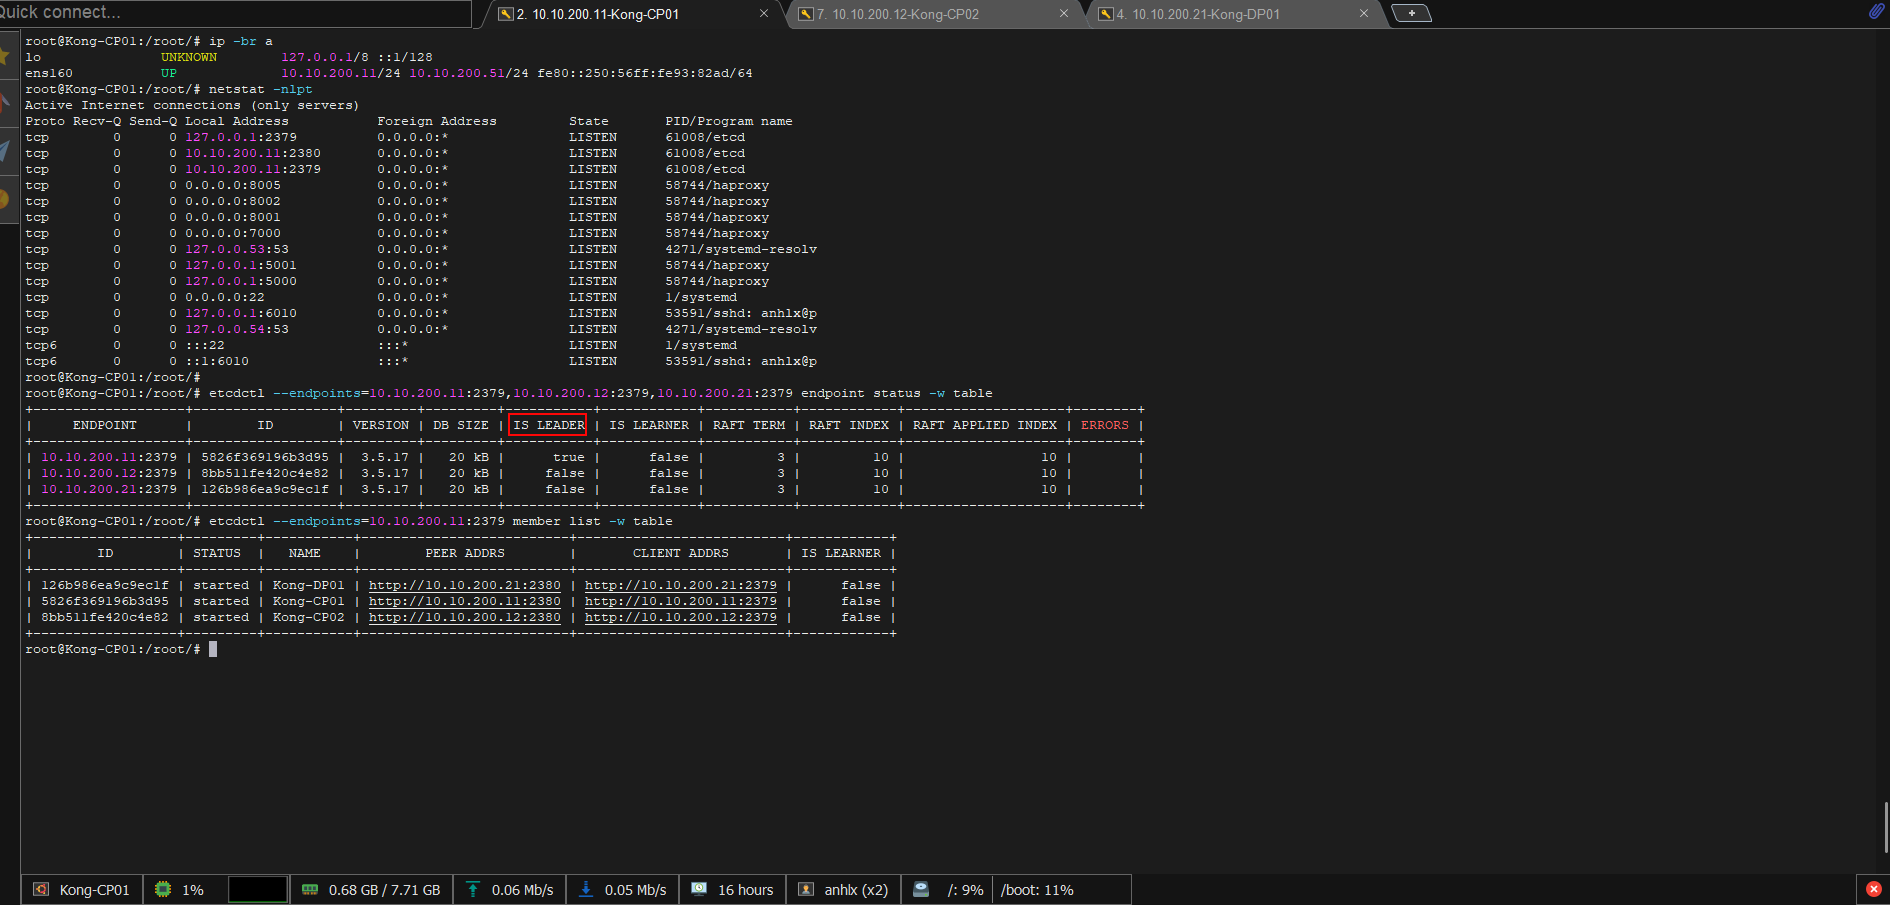Click the RAFT APPLIED INDEX column header
Screen dimensions: 1890x905
coord(985,425)
